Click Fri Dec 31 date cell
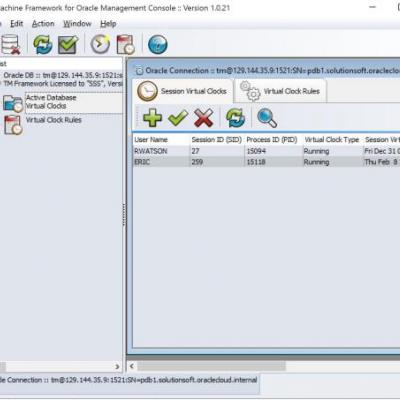 [x=382, y=151]
